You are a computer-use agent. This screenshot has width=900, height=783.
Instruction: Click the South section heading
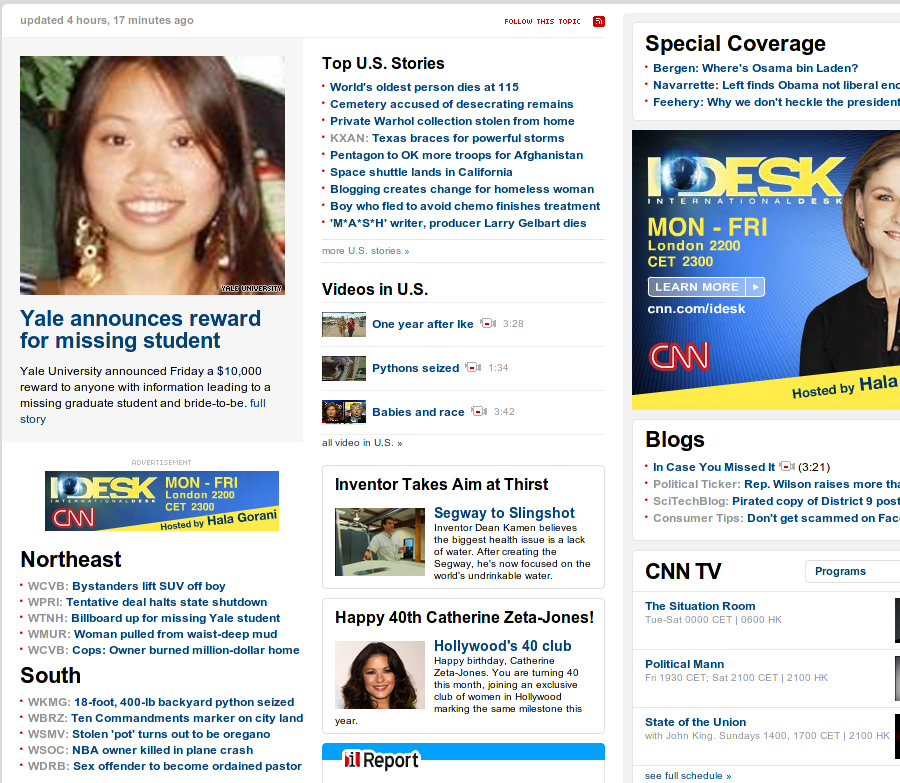[51, 675]
